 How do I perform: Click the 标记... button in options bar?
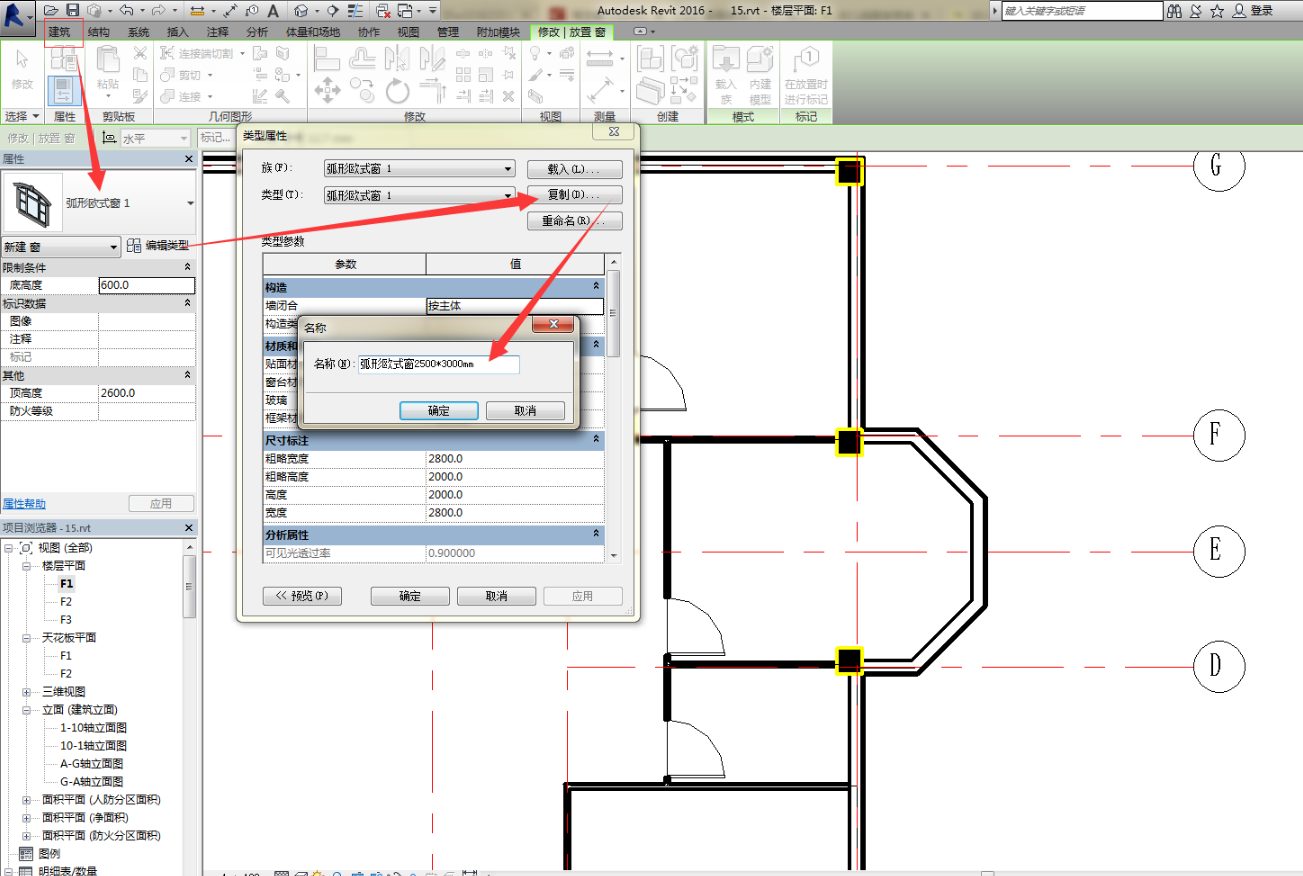pos(214,138)
